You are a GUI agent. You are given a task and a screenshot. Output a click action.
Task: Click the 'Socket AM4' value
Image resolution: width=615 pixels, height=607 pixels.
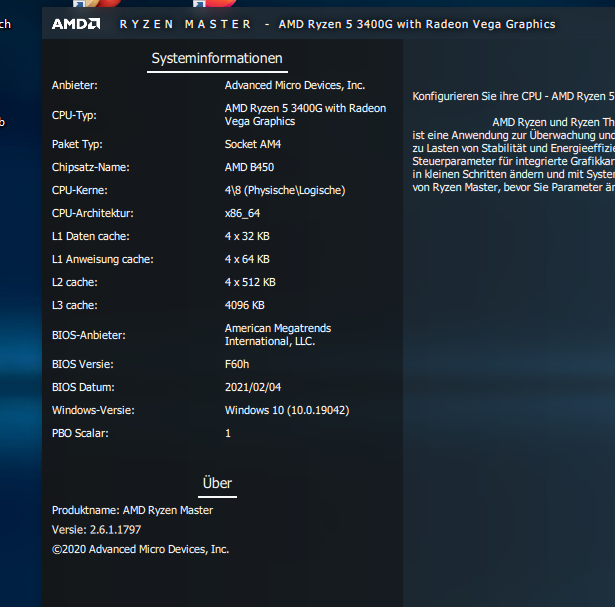(x=253, y=144)
